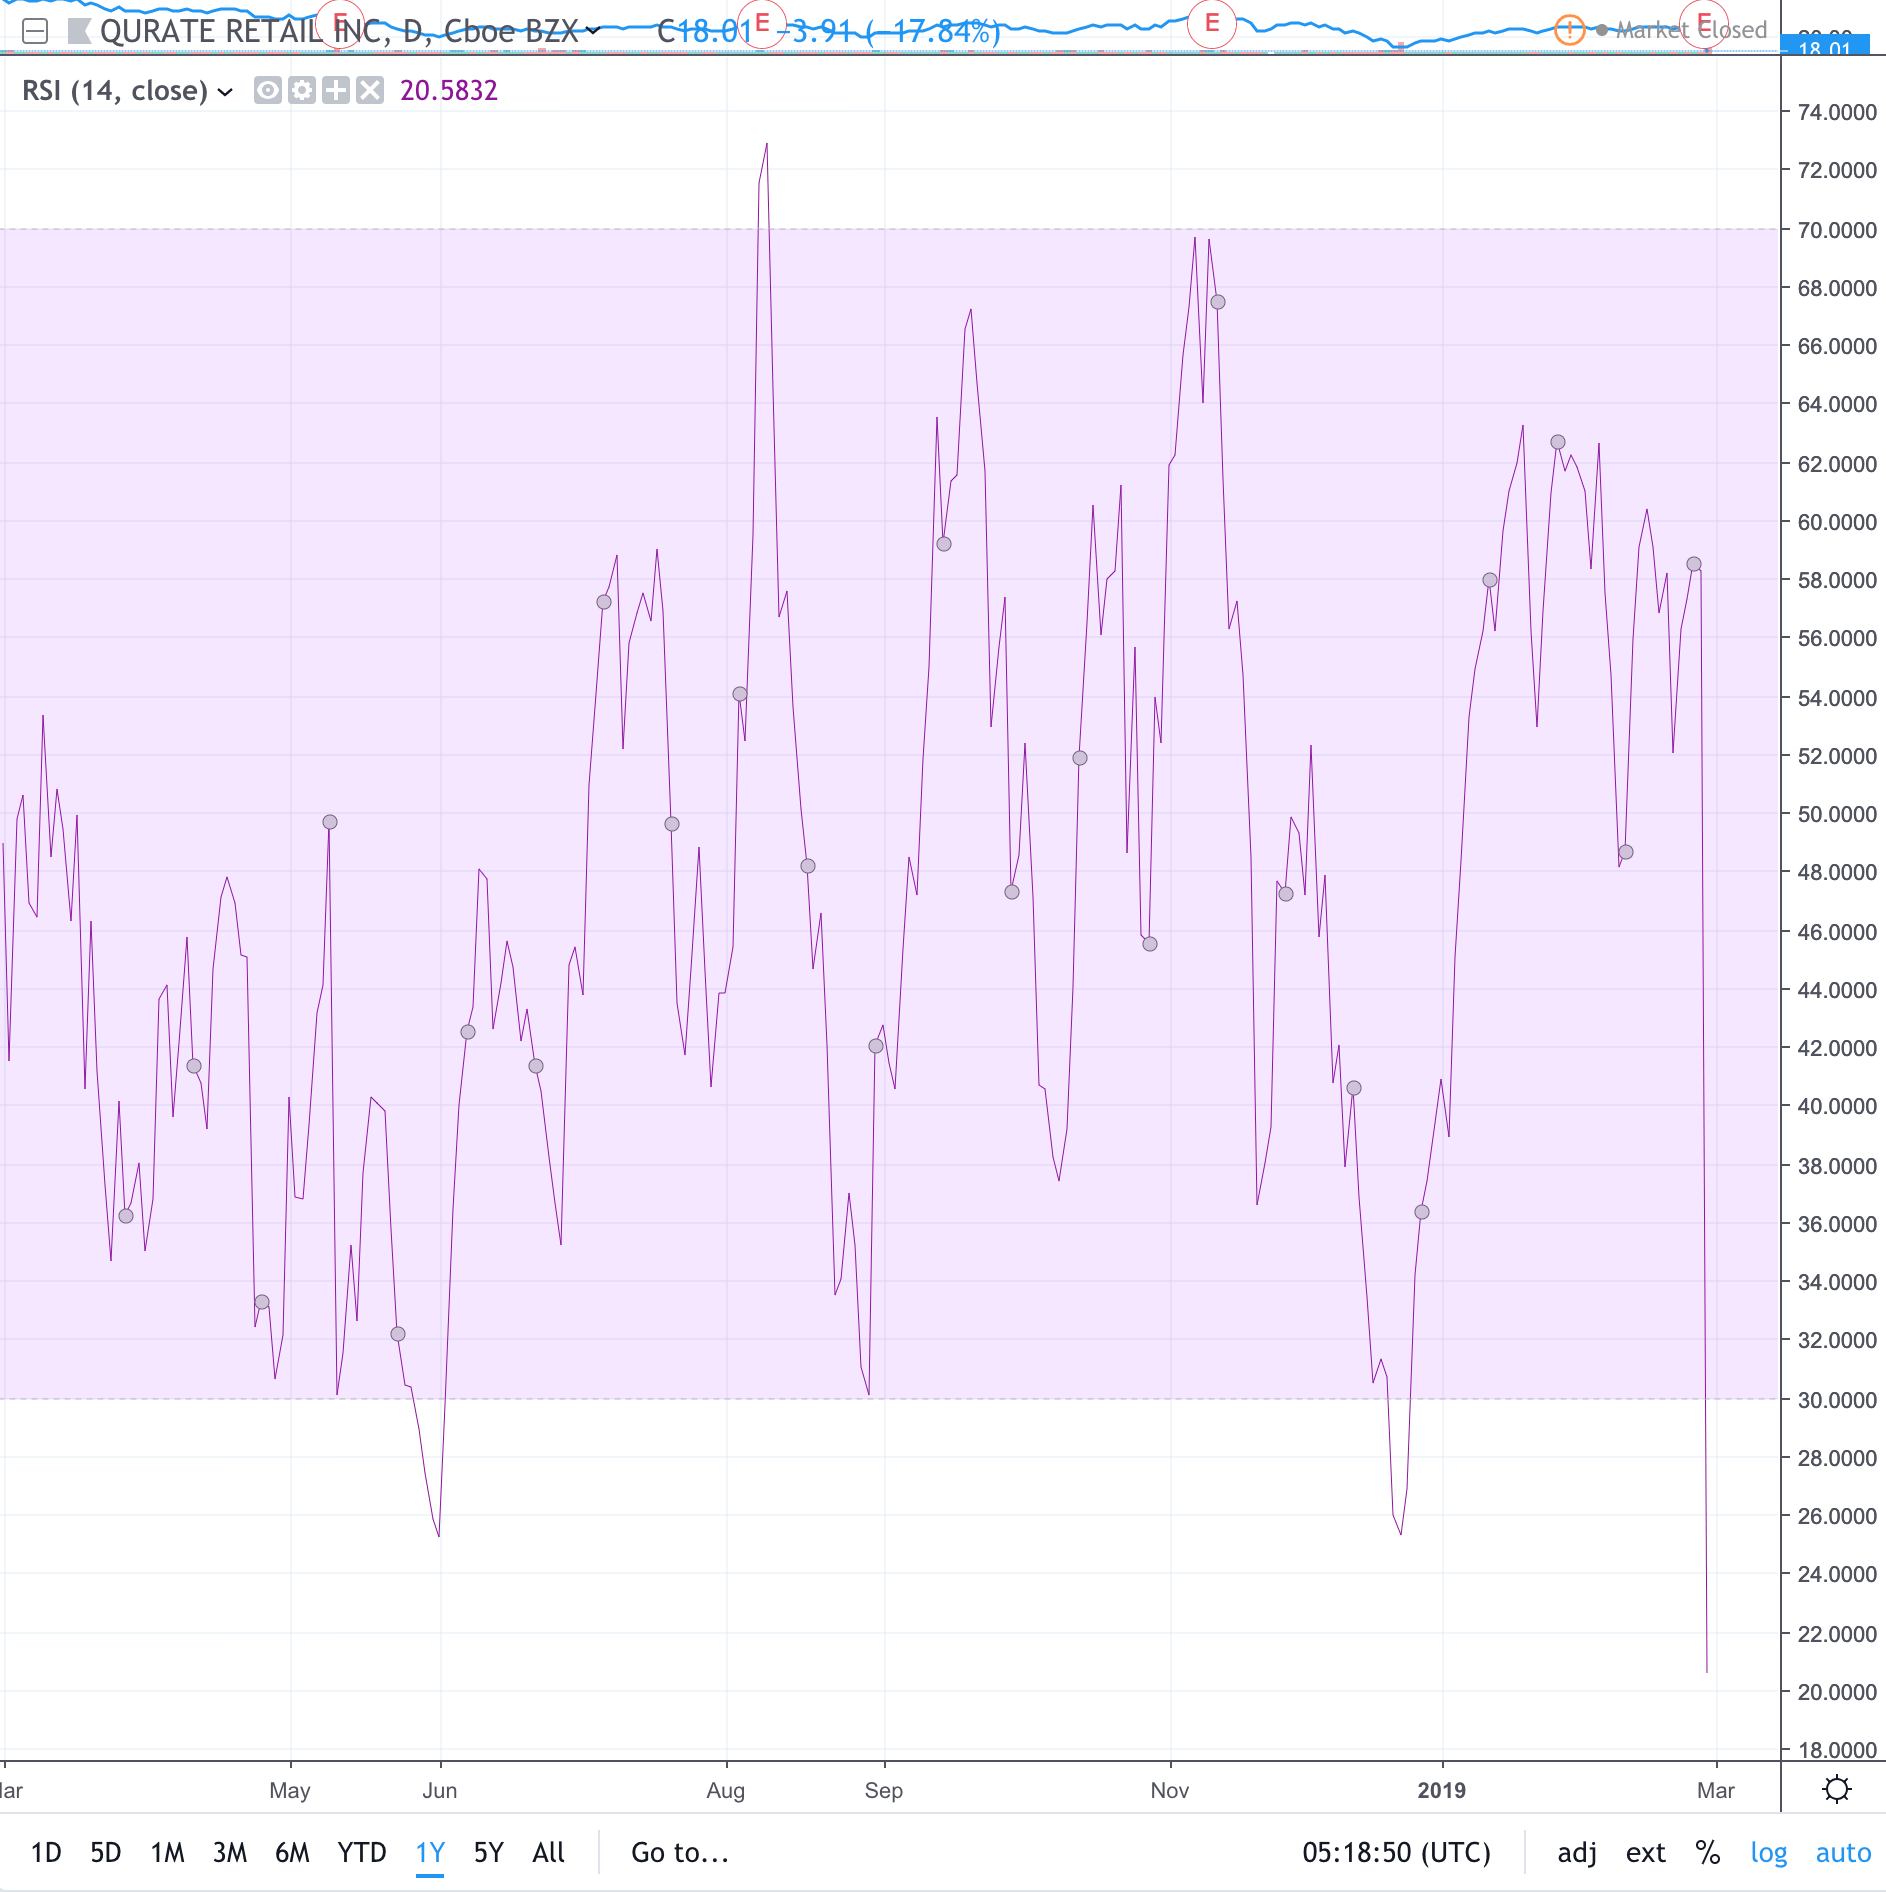The width and height of the screenshot is (1886, 1892).
Task: Expand the Cboe BZX symbol dropdown chevron
Action: tap(593, 31)
